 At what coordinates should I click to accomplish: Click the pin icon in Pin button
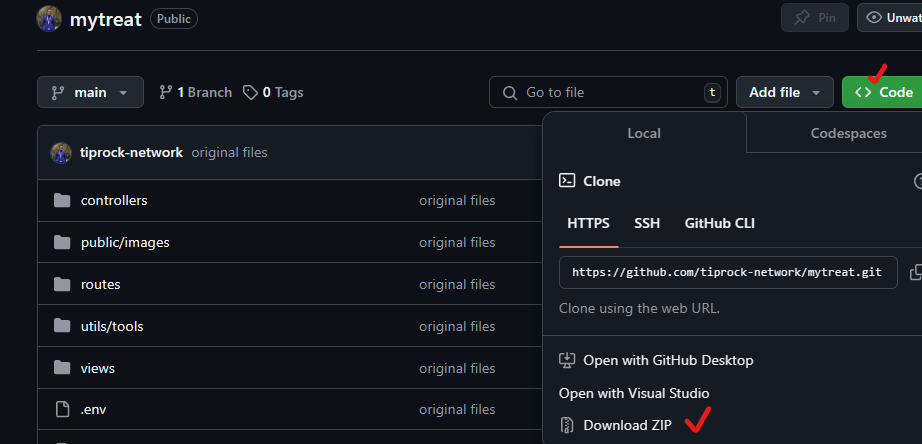coord(801,18)
